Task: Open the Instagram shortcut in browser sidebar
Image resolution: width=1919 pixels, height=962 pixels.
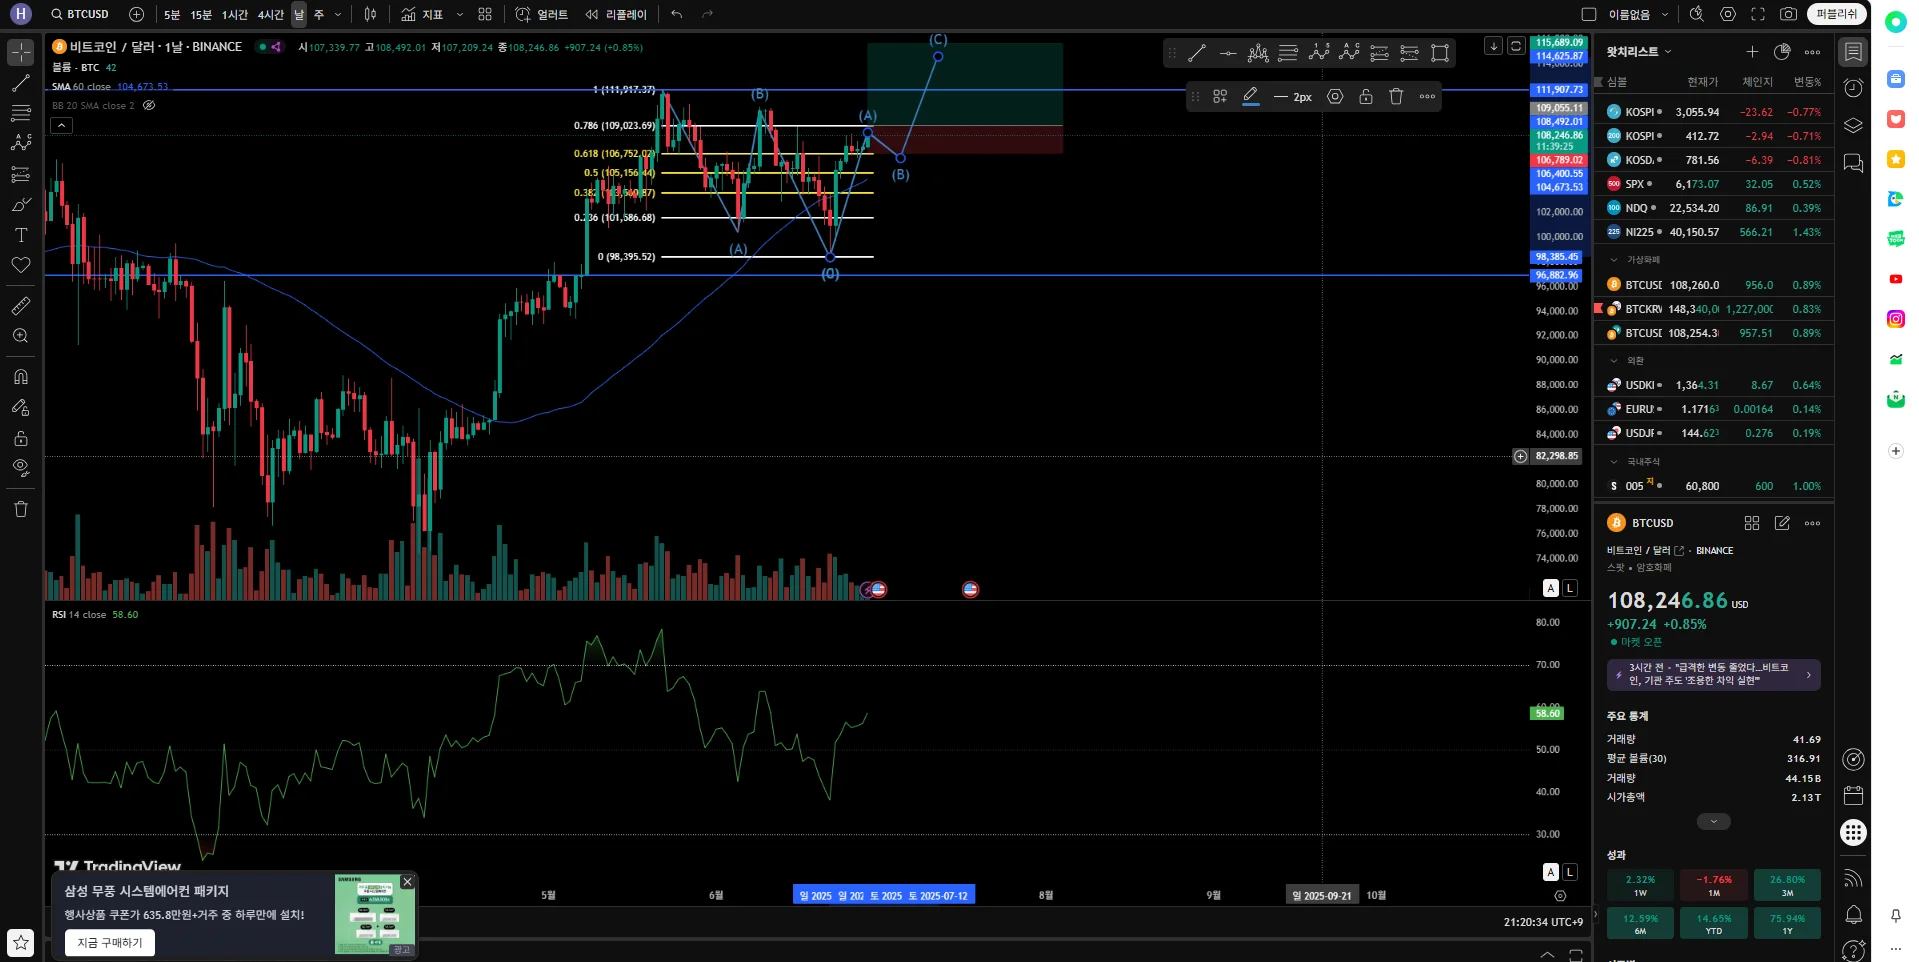Action: [1896, 319]
